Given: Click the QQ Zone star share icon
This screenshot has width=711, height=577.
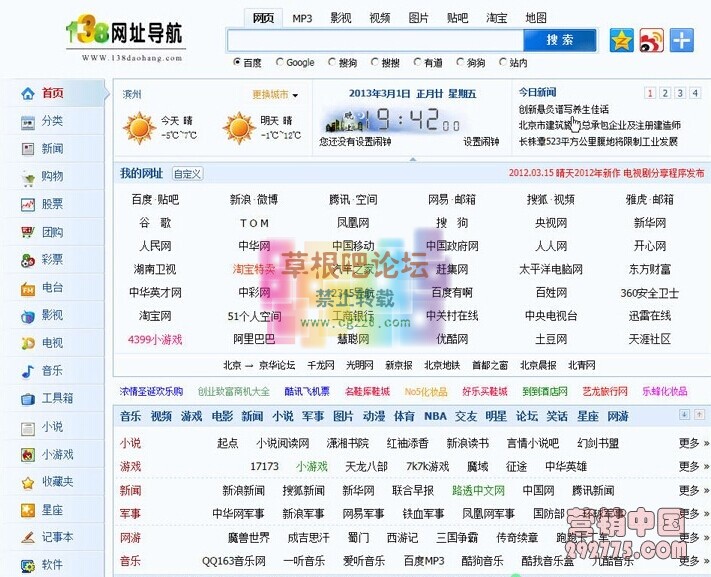Looking at the screenshot, I should (x=621, y=40).
